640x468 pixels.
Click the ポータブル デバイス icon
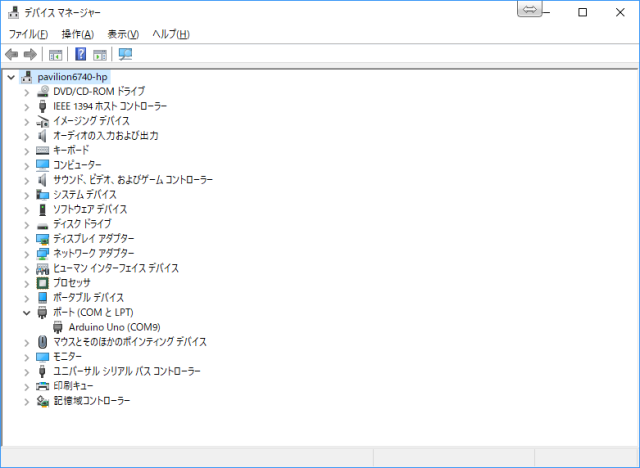[42, 297]
